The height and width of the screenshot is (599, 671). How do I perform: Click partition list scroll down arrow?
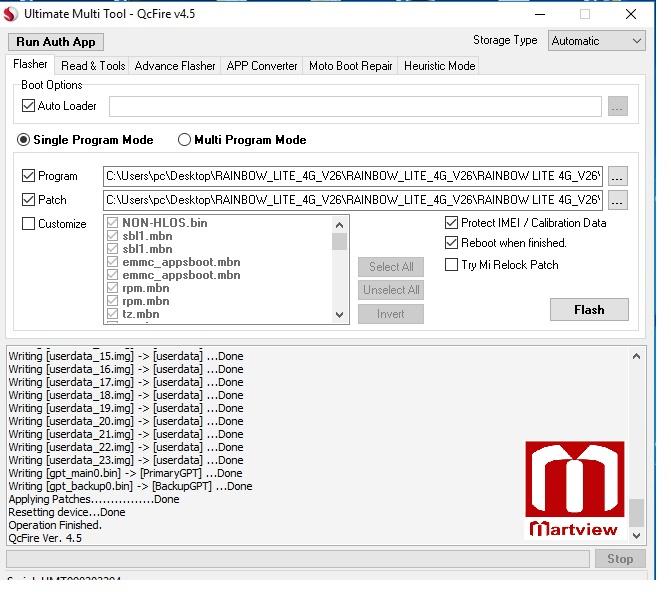339,315
